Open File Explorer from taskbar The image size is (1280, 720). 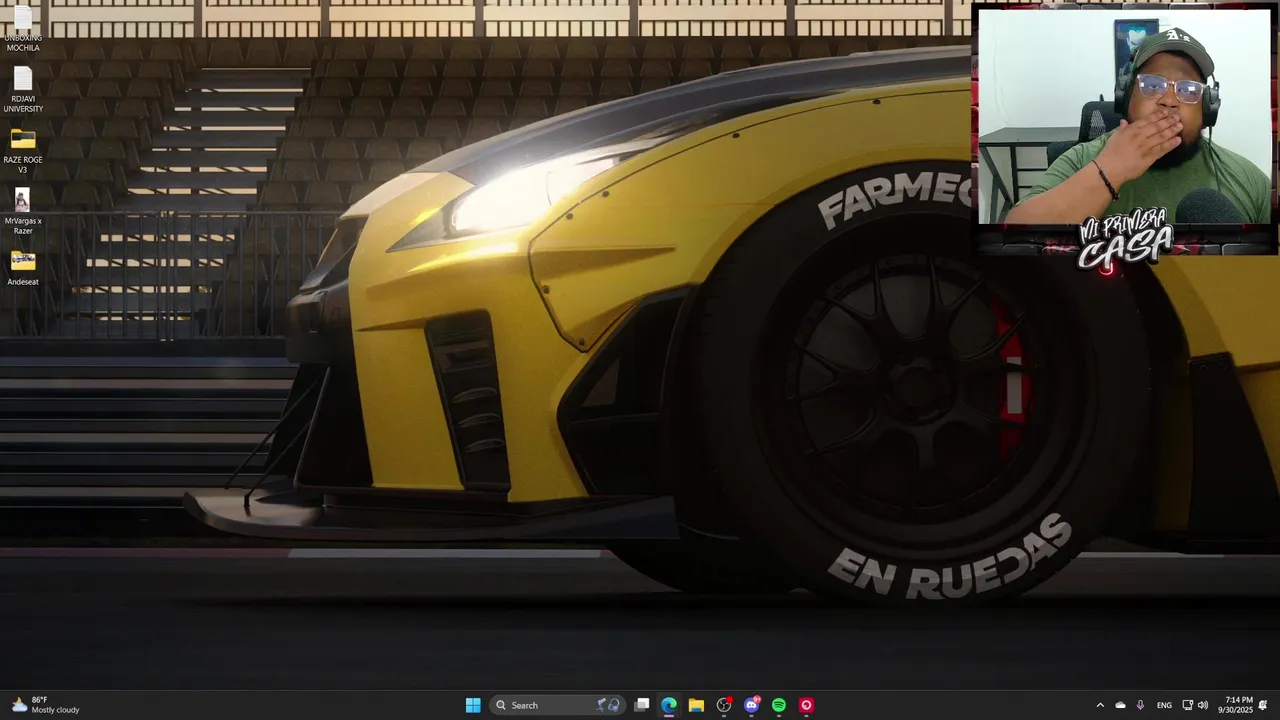tap(696, 705)
